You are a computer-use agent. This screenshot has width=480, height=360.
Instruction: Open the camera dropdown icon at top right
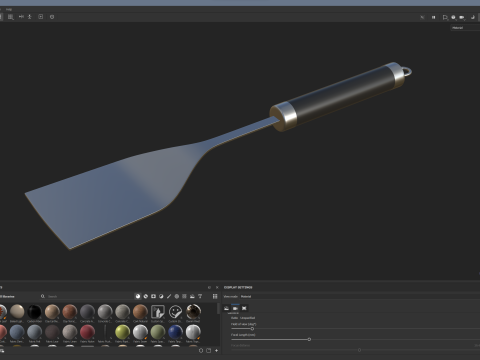[x=462, y=17]
